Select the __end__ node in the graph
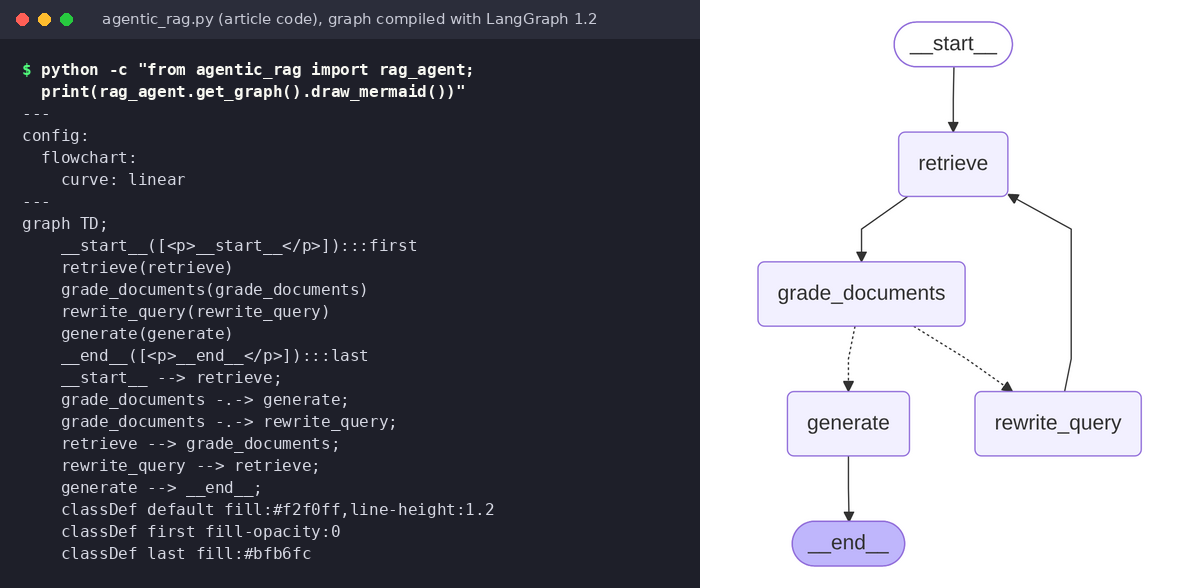Screen dimensions: 1200x588 [x=848, y=544]
